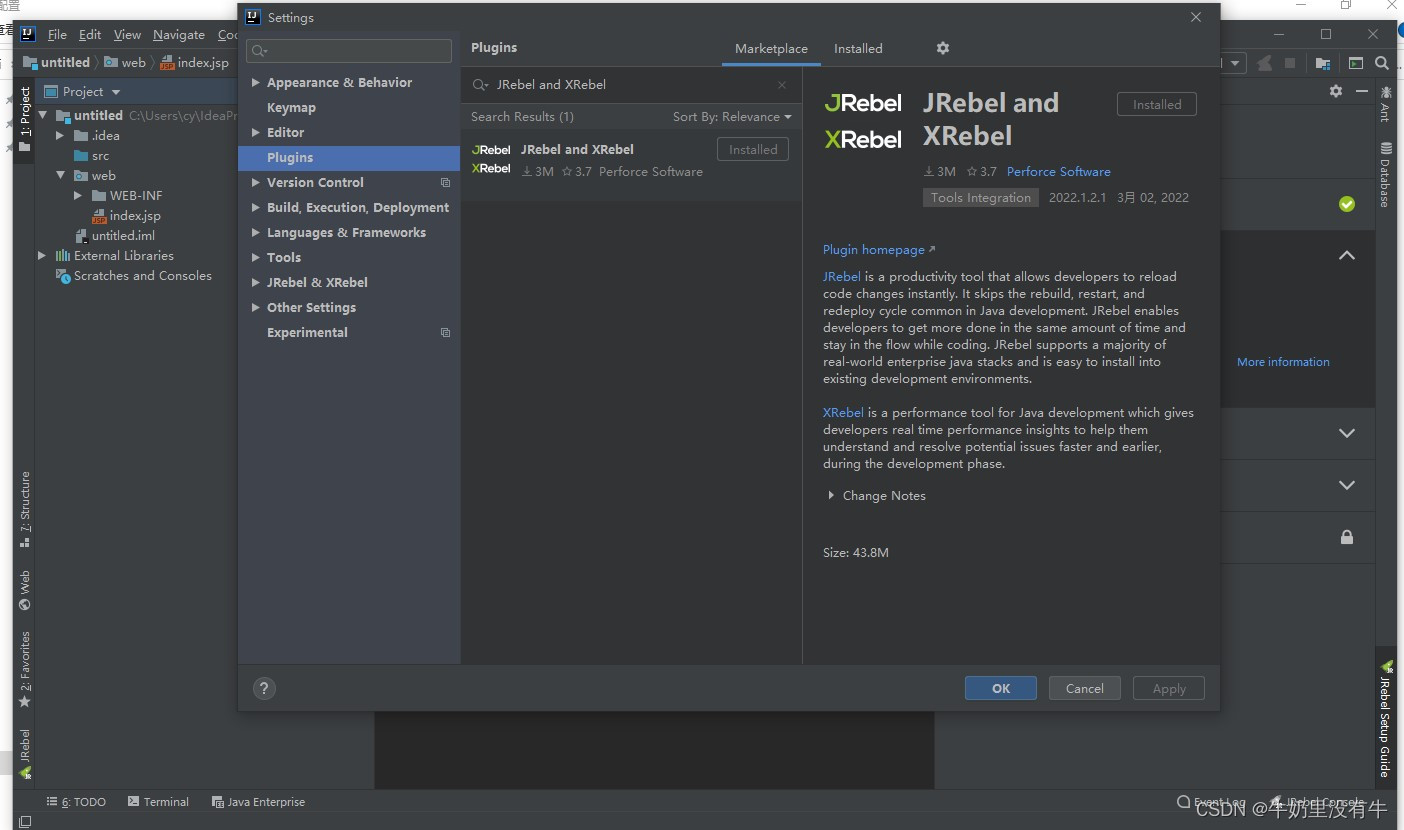Clear the plugin search field with X
This screenshot has height=830, width=1404.
click(x=782, y=85)
